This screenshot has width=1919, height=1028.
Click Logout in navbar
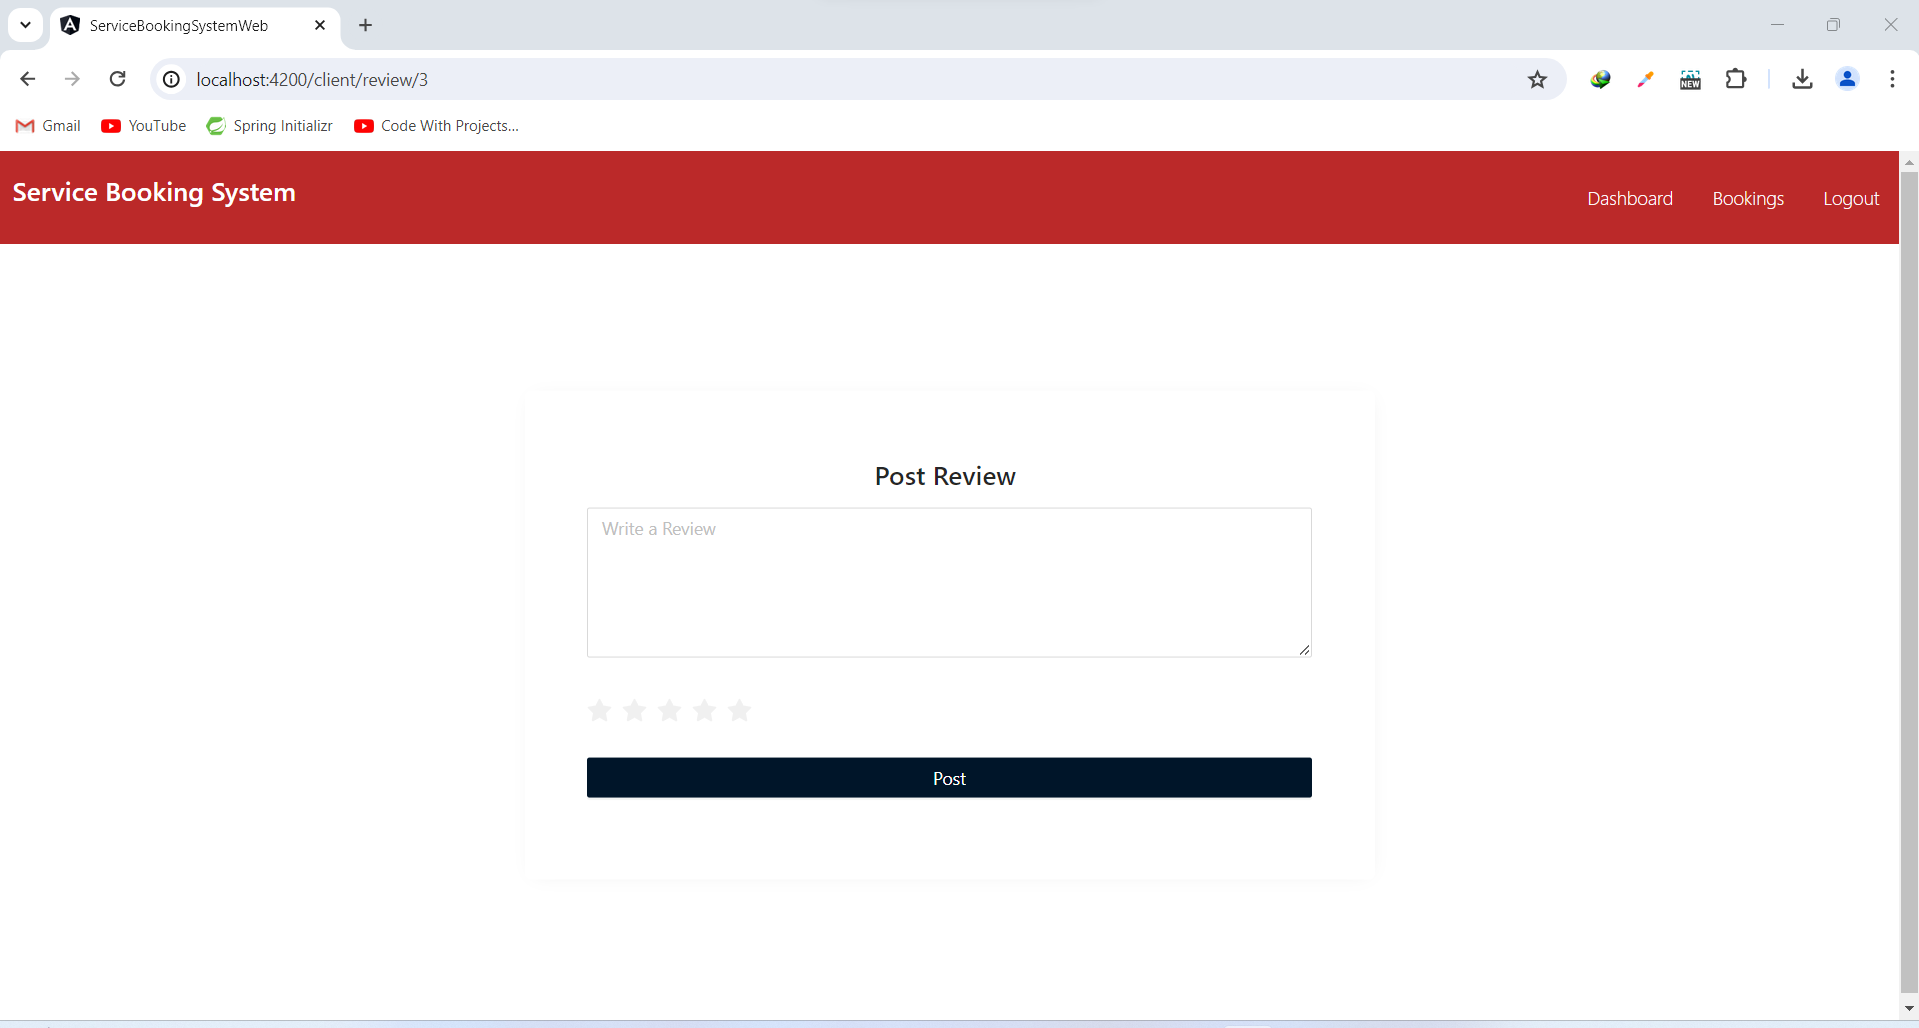[x=1850, y=198]
